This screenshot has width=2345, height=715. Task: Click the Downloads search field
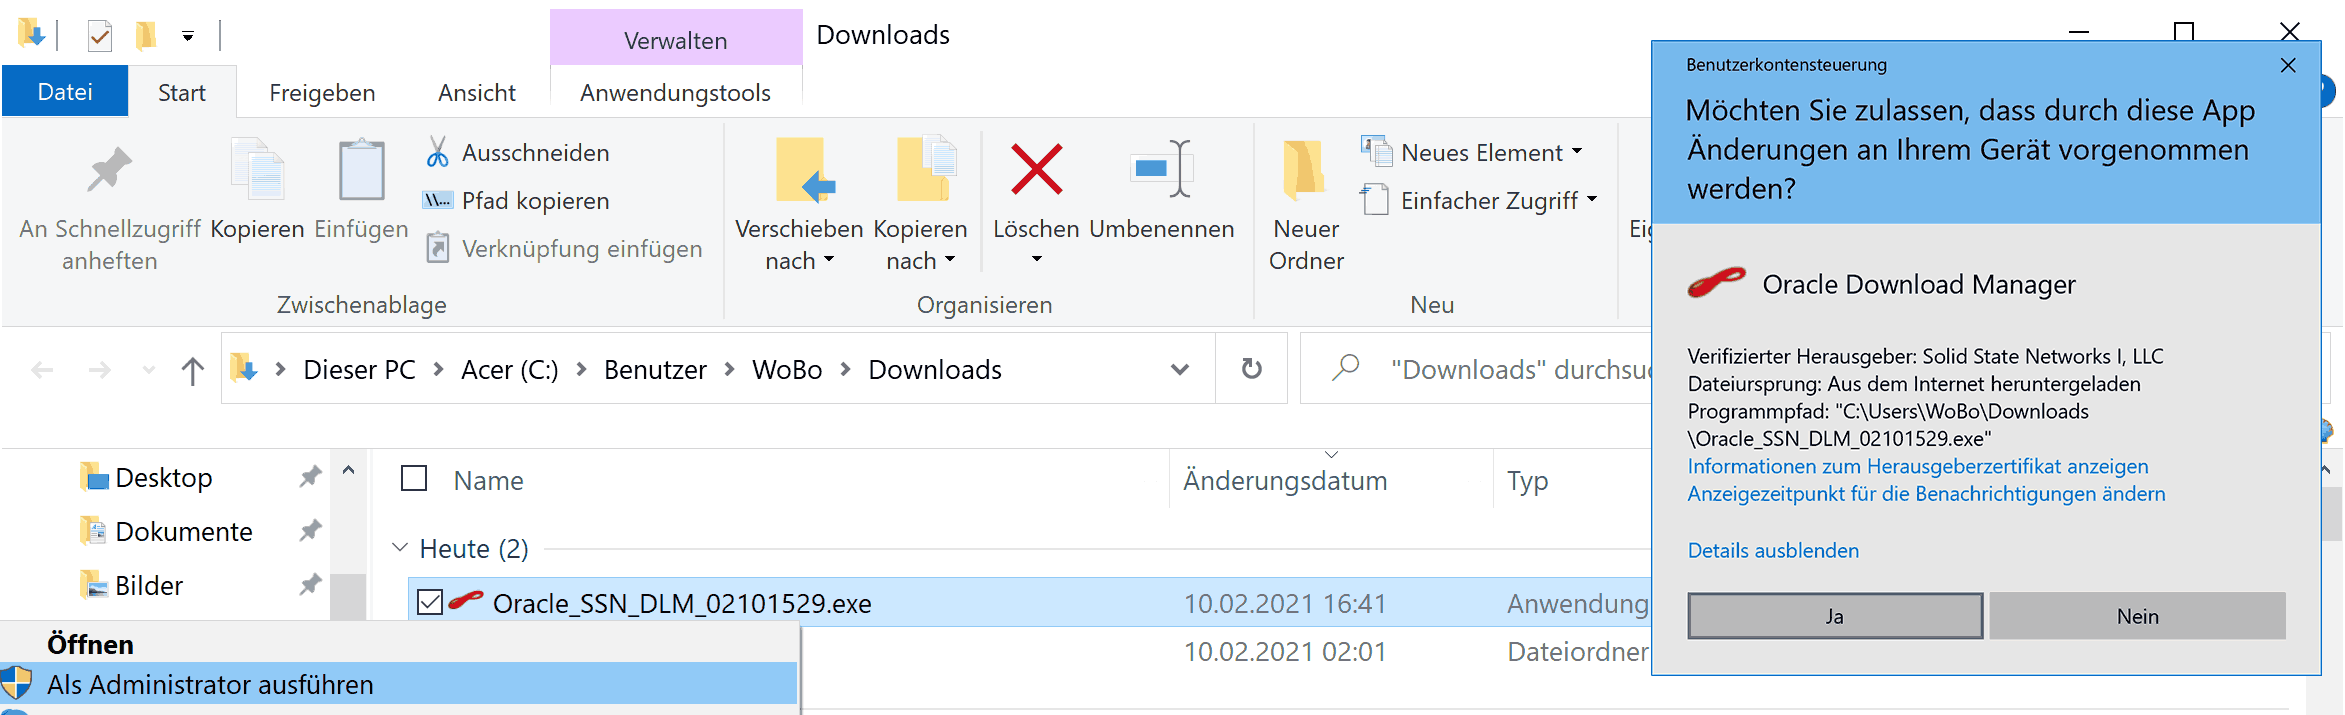click(1515, 370)
